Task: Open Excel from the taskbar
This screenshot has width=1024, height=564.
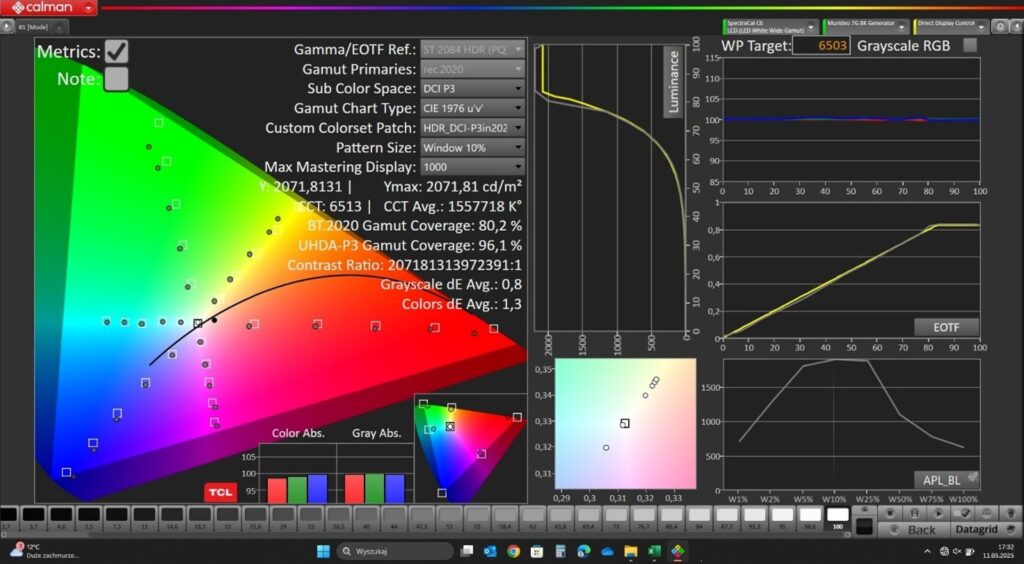Action: tap(654, 552)
